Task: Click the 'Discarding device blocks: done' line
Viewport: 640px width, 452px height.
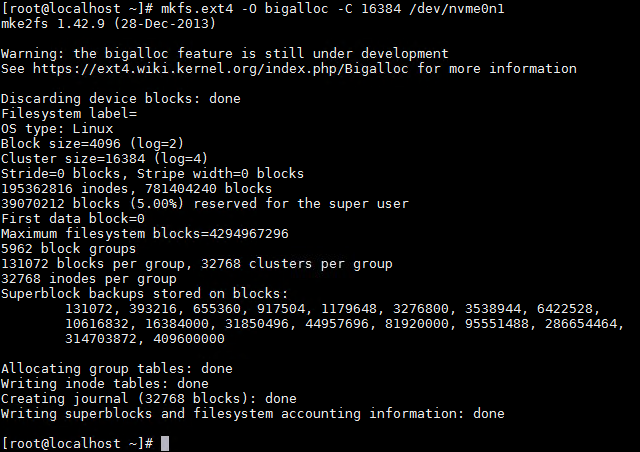Action: (x=120, y=98)
